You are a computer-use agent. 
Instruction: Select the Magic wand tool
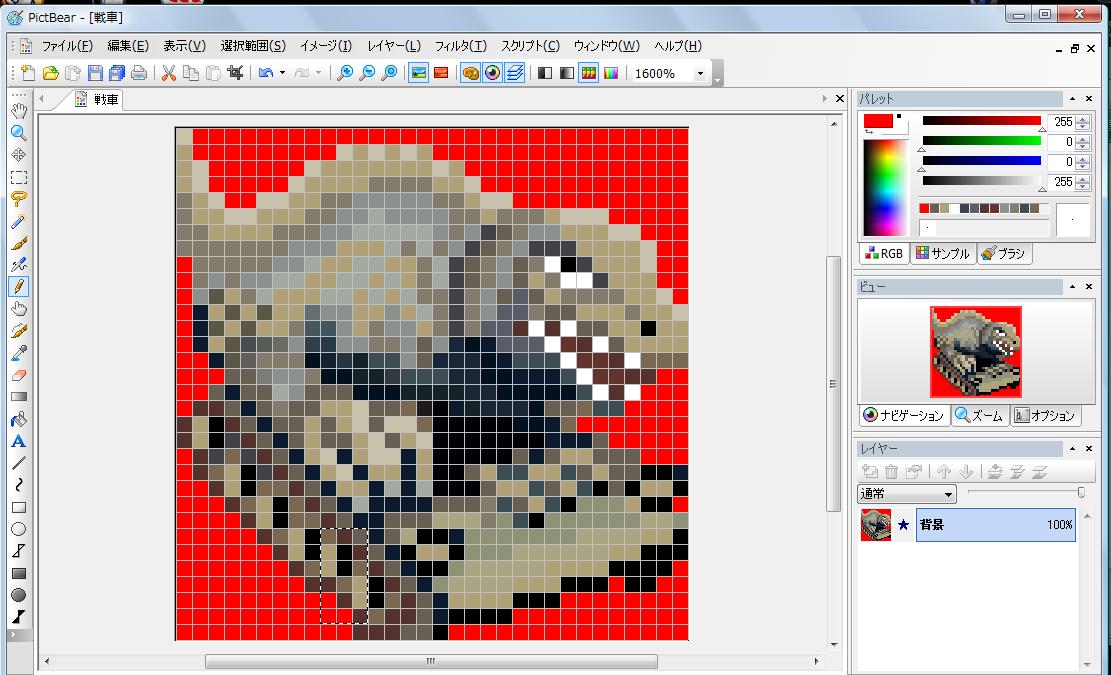coord(19,221)
